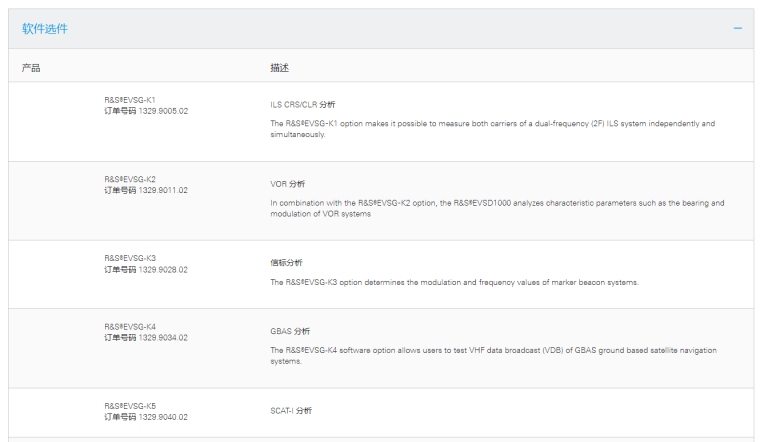This screenshot has width=760, height=442.
Task: Open the R&S®EVSG-K4 product link
Action: tap(130, 327)
